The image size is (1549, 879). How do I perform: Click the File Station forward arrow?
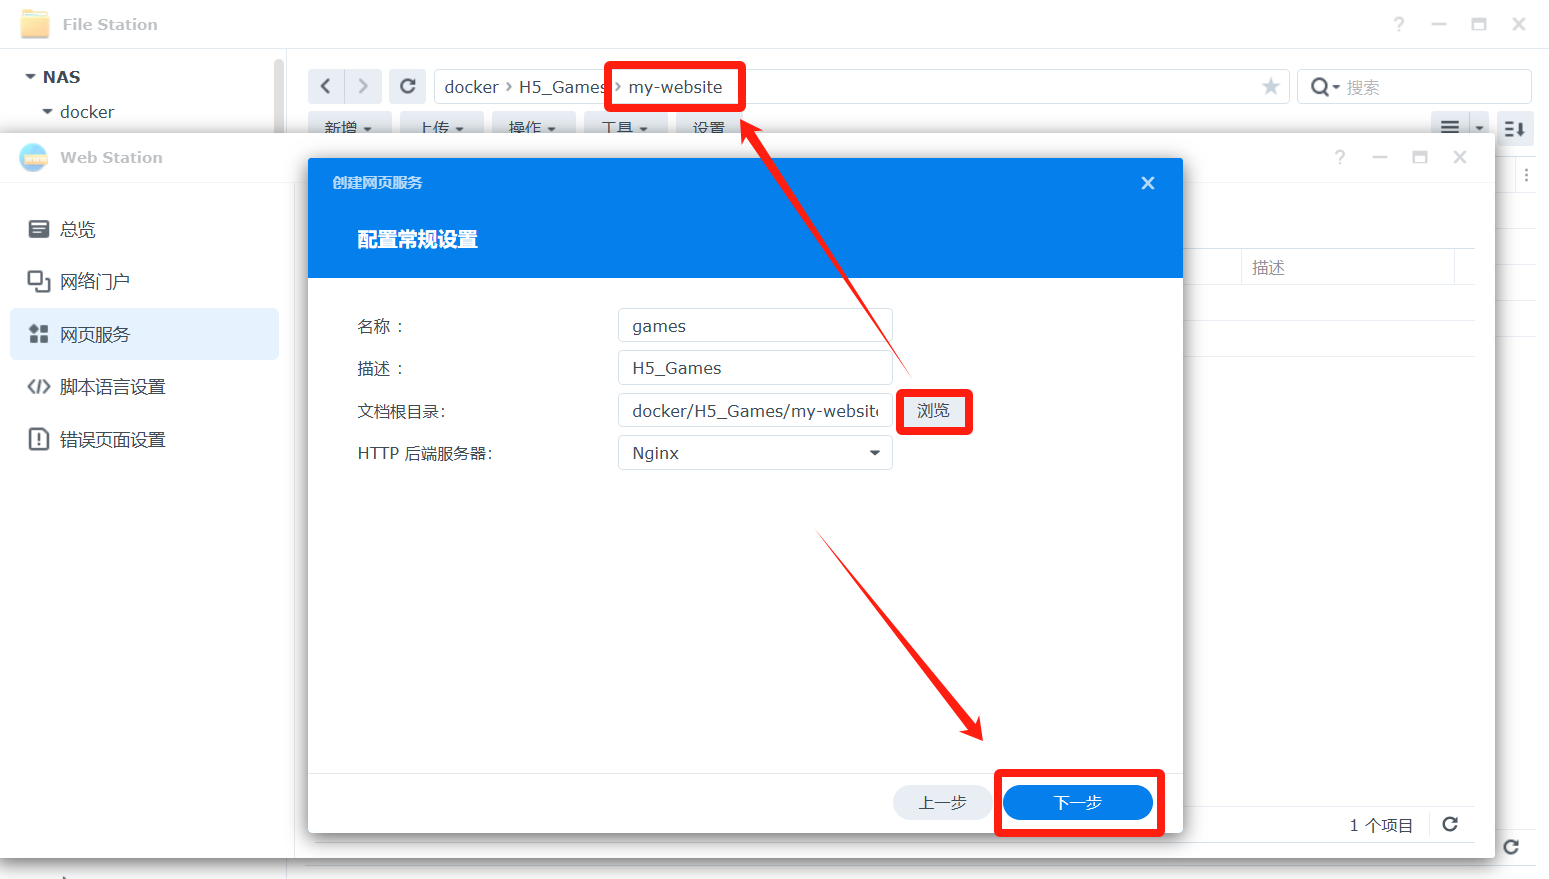[x=363, y=87]
